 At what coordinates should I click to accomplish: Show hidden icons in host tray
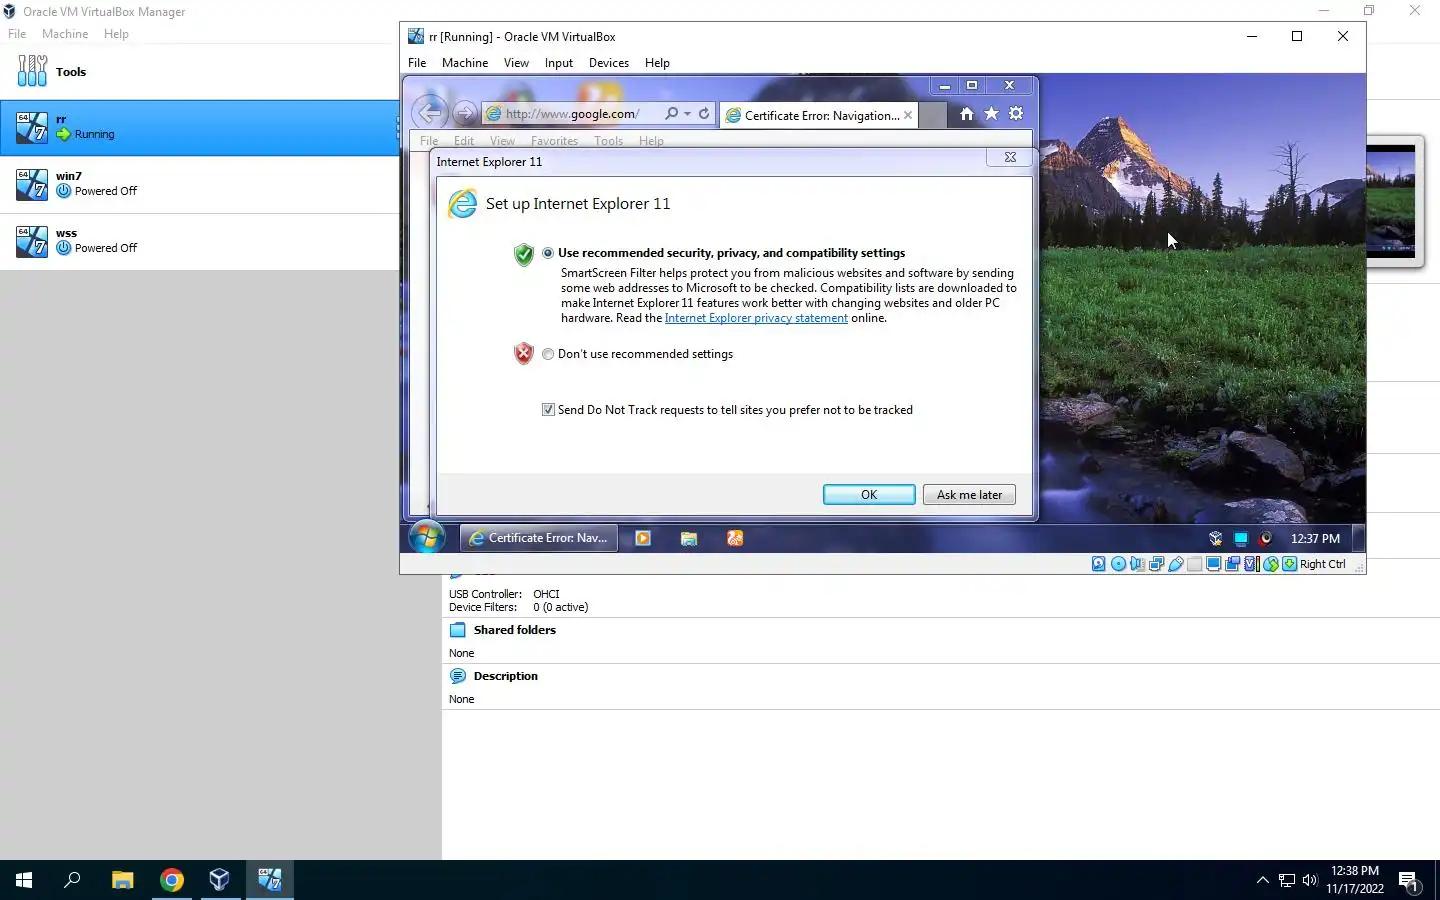click(1262, 880)
